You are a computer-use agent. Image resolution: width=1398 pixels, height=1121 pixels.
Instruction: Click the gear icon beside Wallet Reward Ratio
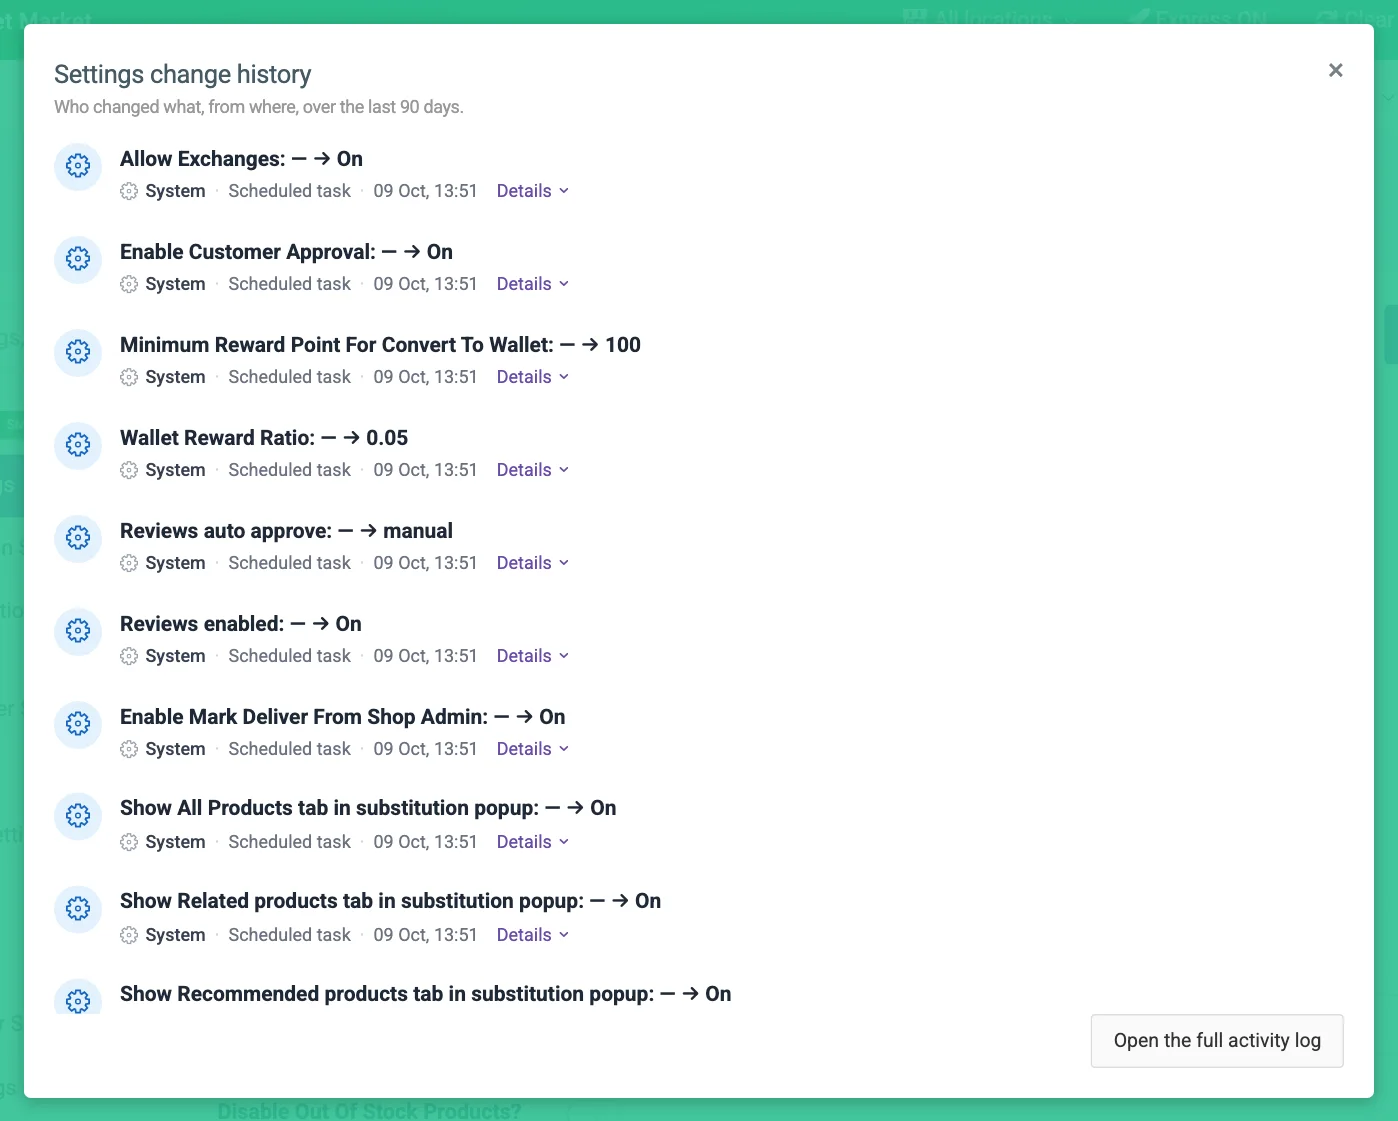pyautogui.click(x=78, y=445)
